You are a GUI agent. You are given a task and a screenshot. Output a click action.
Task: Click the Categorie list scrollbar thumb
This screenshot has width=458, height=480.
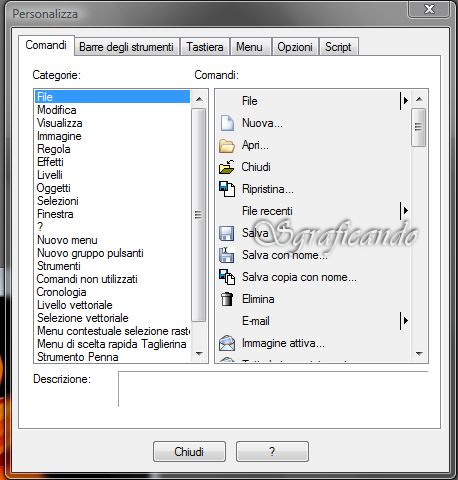pyautogui.click(x=199, y=215)
